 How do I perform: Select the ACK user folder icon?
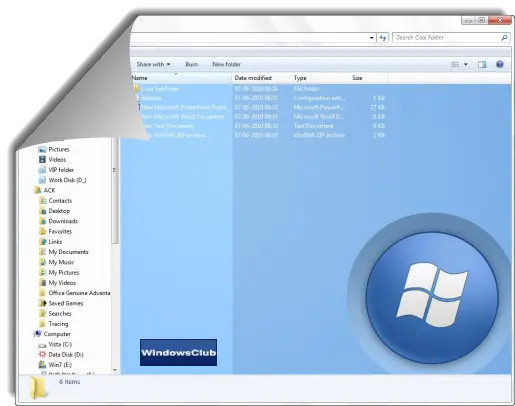click(x=38, y=190)
